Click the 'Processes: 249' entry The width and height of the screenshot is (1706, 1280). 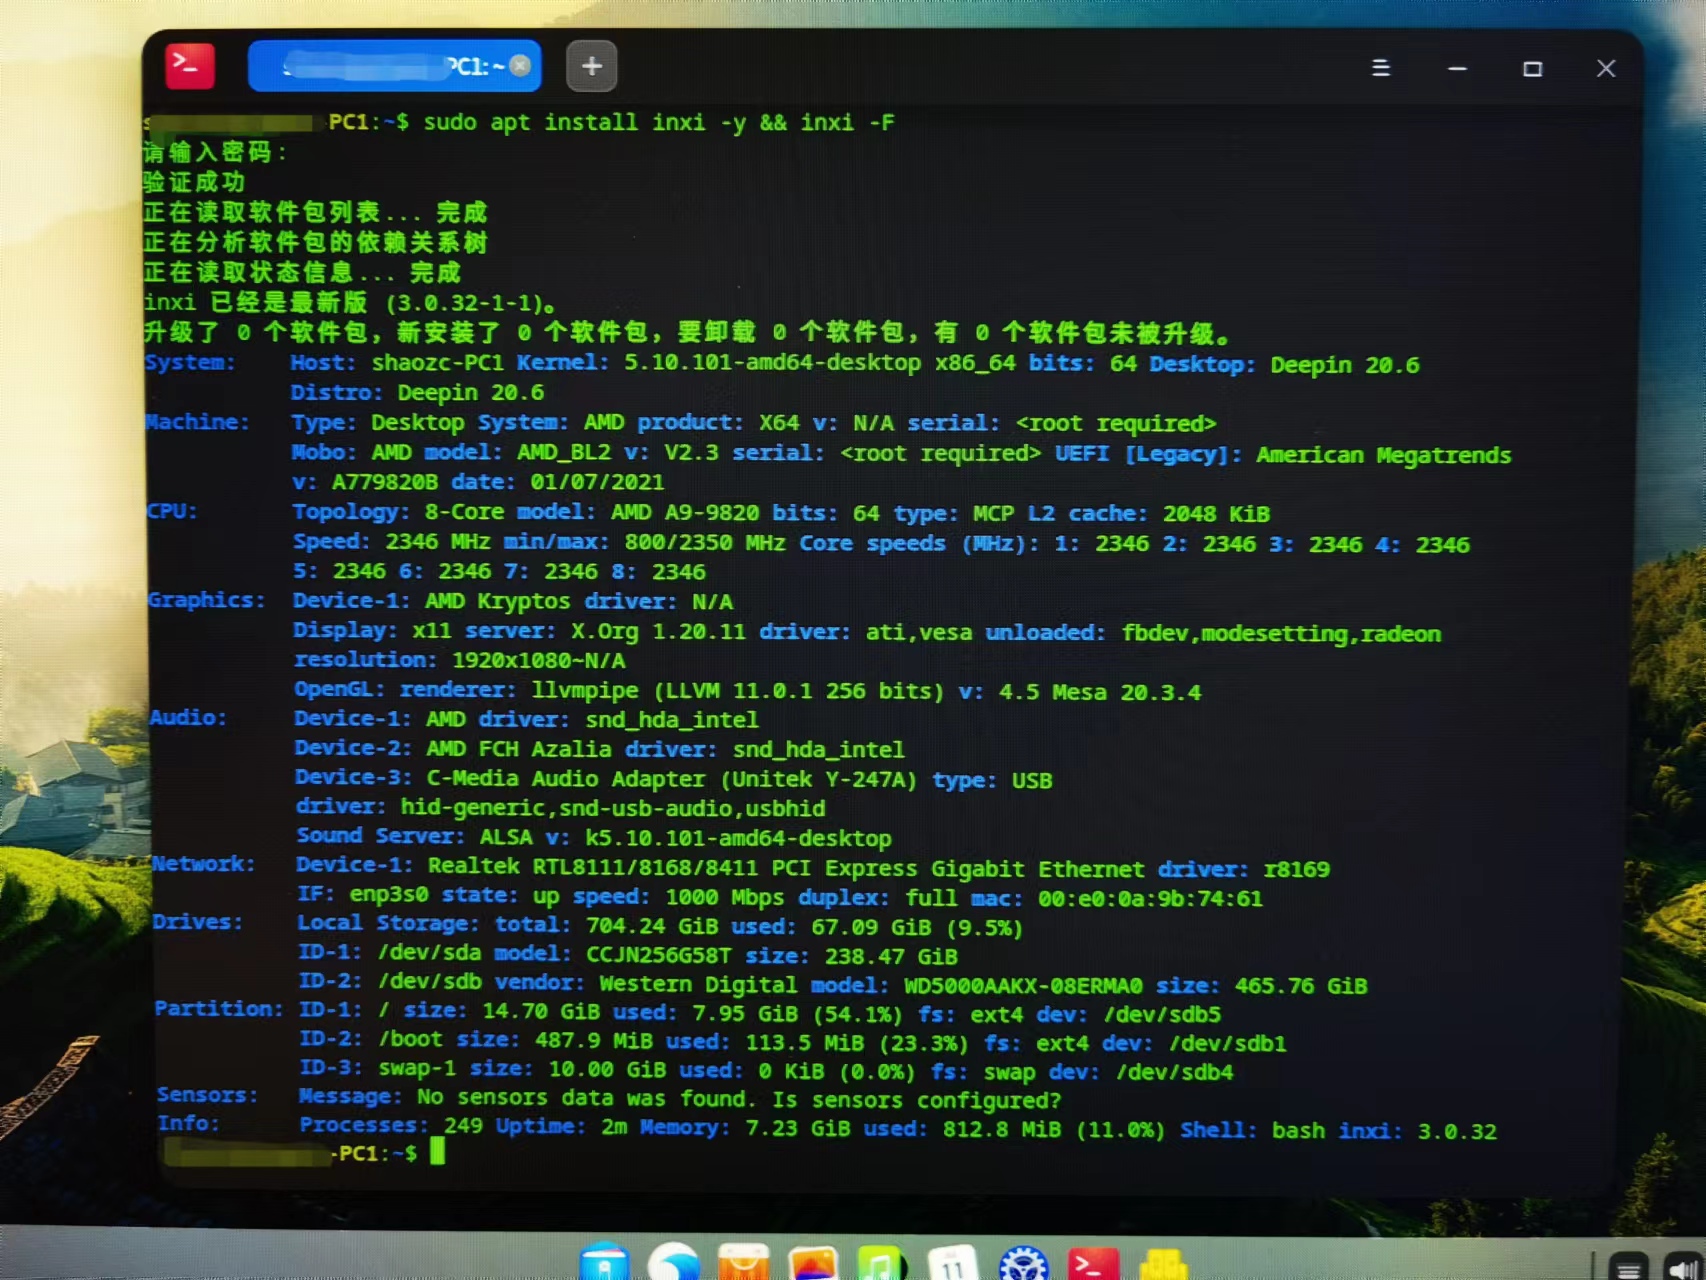[391, 1125]
